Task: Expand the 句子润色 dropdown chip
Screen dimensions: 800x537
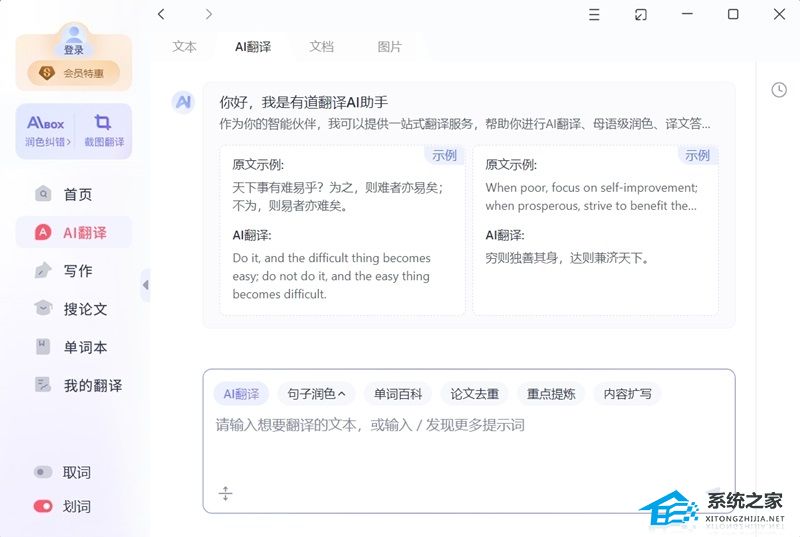Action: (316, 394)
